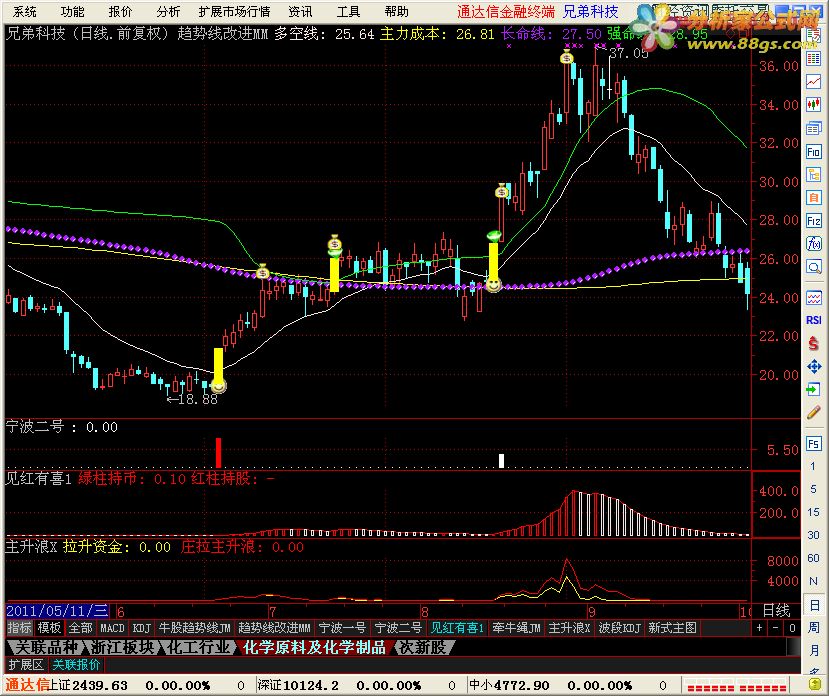Click the FS intraday chart icon
The height and width of the screenshot is (696, 829).
pyautogui.click(x=814, y=443)
